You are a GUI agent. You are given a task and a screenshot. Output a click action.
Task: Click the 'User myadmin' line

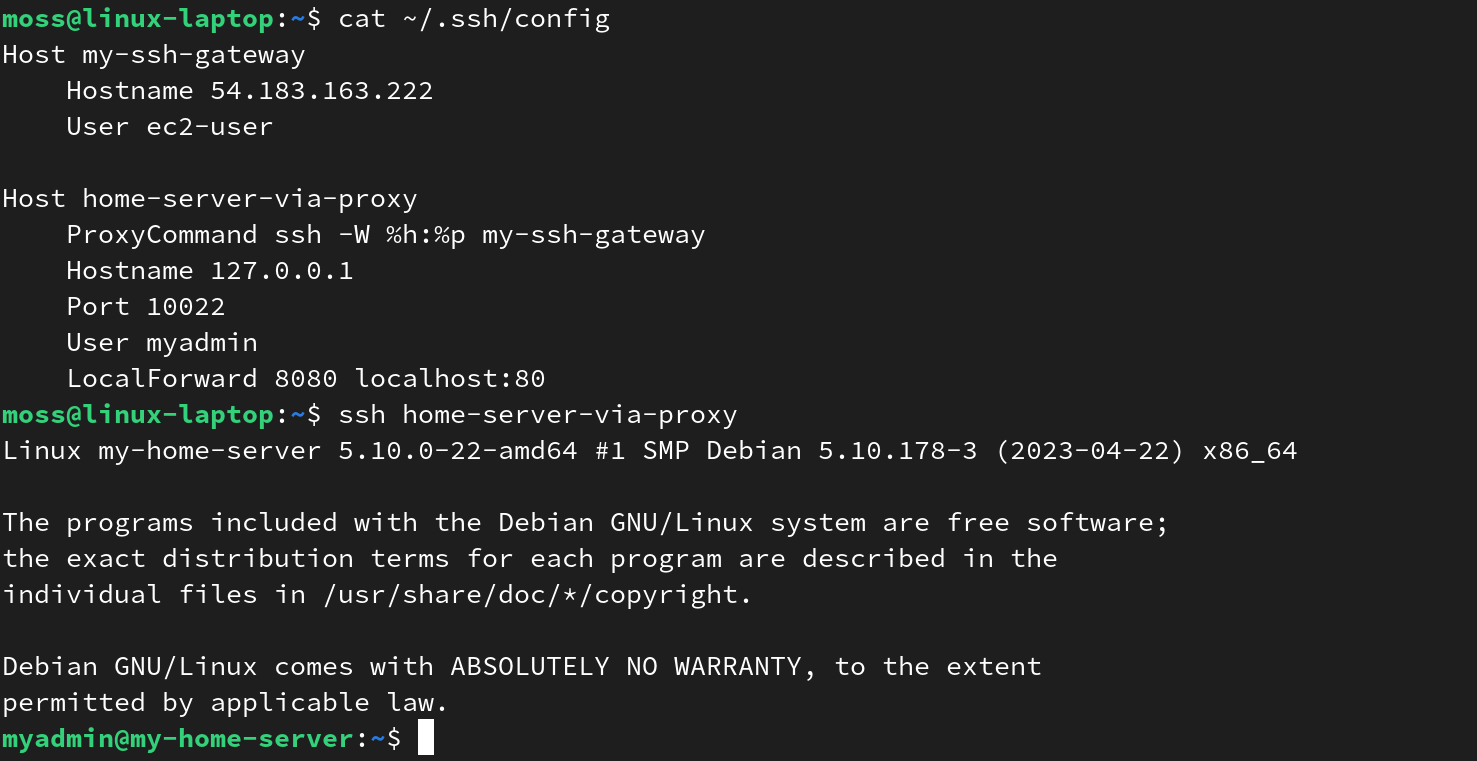tap(162, 343)
